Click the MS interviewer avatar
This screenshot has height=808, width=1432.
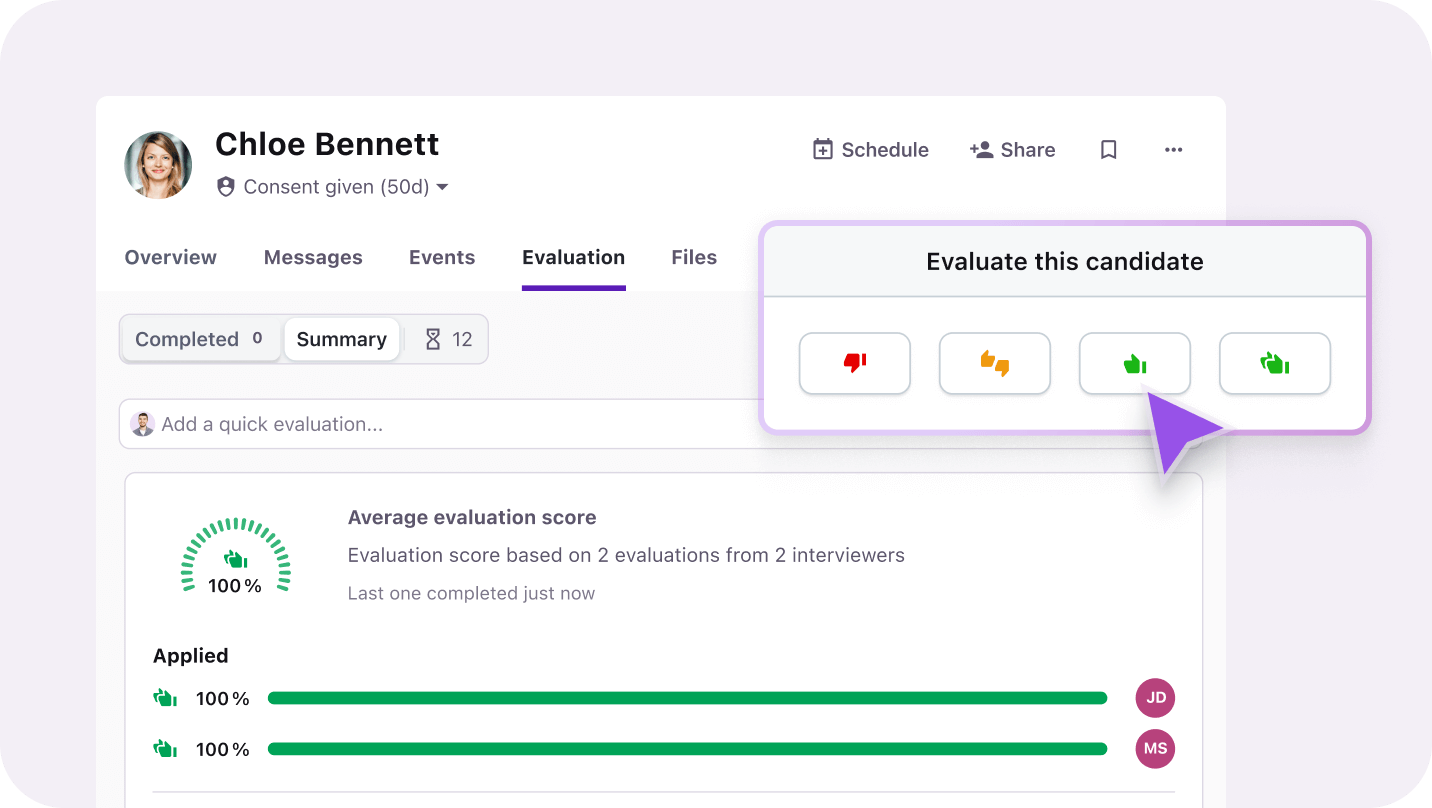1155,749
